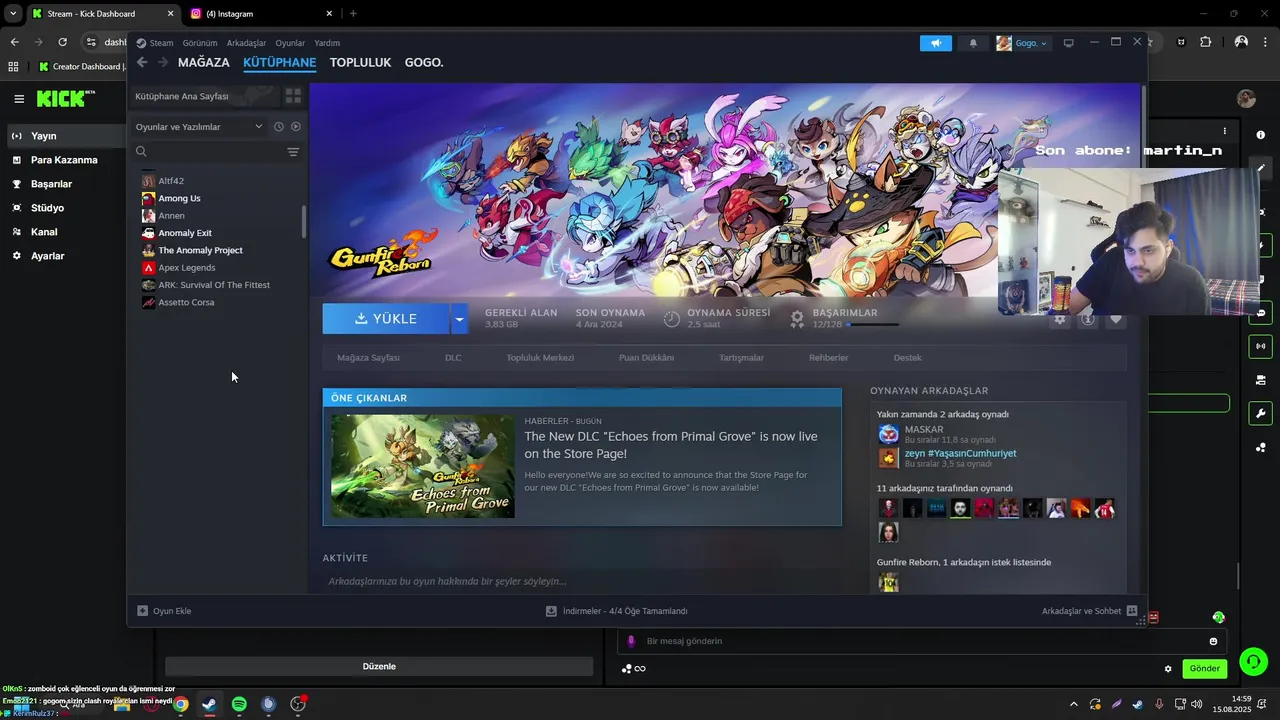Open Arkadaşlar ve Sohbet panel
Viewport: 1280px width, 720px height.
coord(1089,611)
